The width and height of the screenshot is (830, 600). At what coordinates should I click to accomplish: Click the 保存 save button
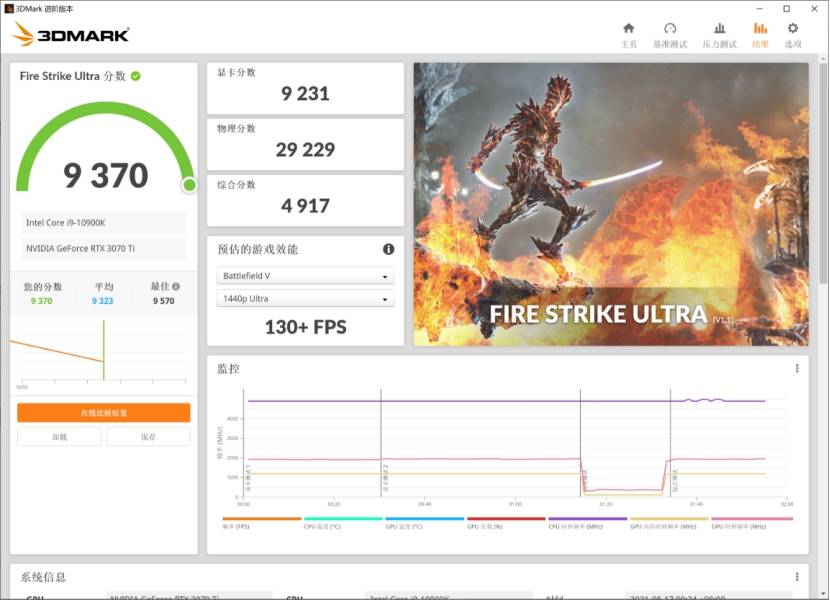[x=148, y=437]
